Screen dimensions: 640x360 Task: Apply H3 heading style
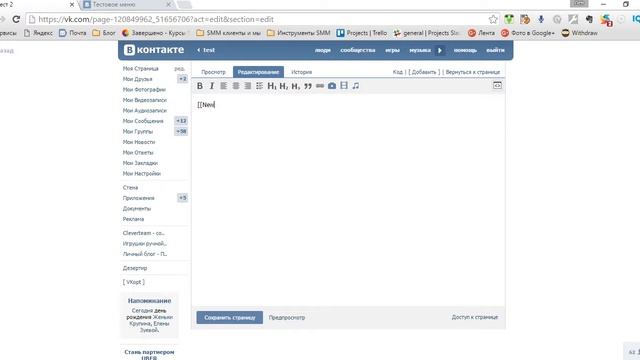[x=296, y=86]
